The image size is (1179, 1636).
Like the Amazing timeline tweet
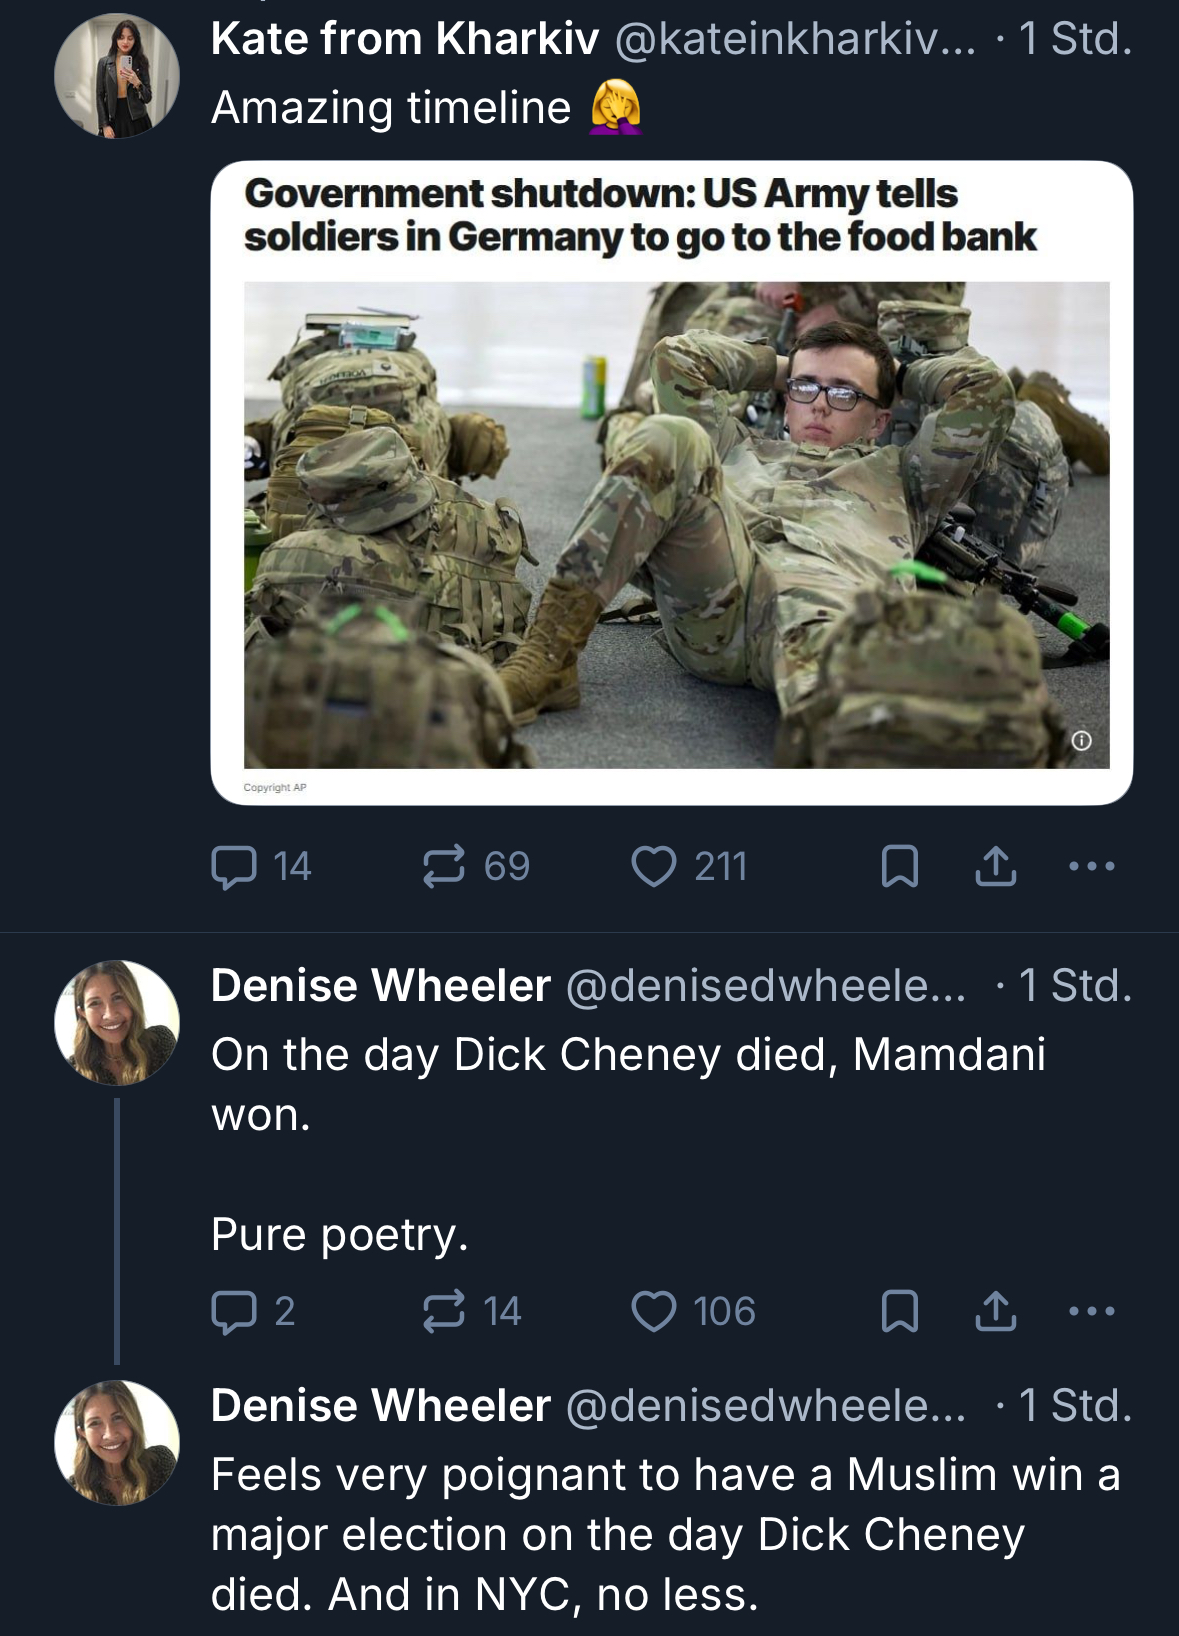click(654, 867)
